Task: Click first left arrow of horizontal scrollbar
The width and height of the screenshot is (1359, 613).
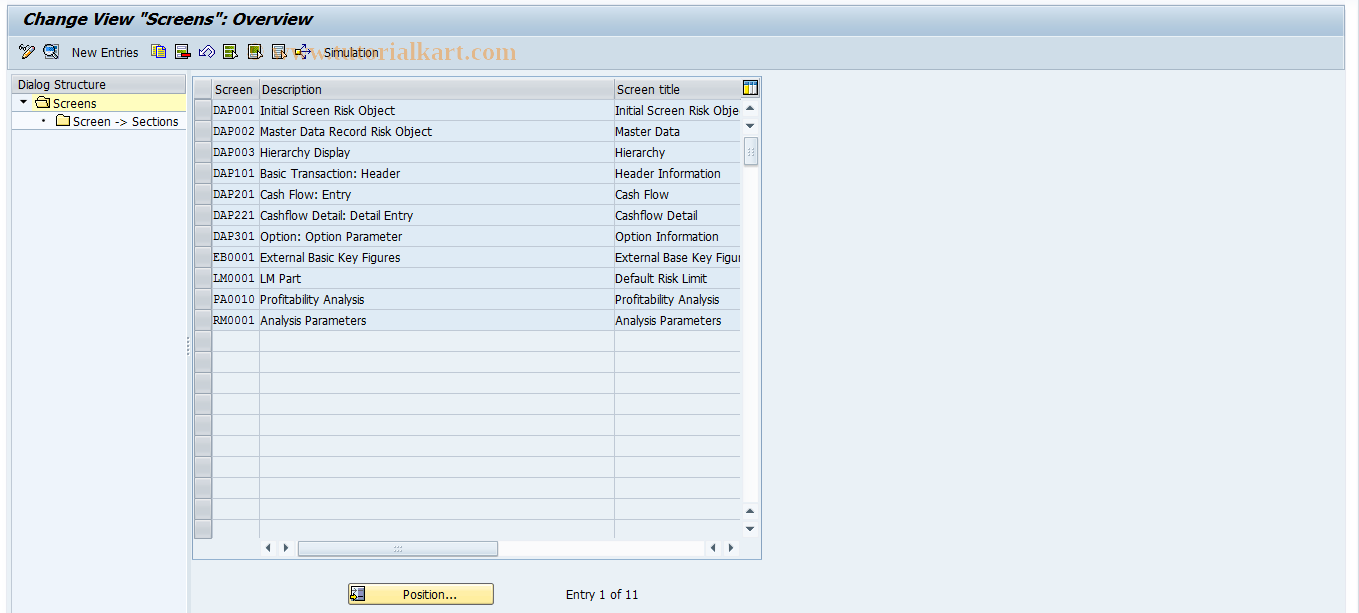Action: coord(268,548)
